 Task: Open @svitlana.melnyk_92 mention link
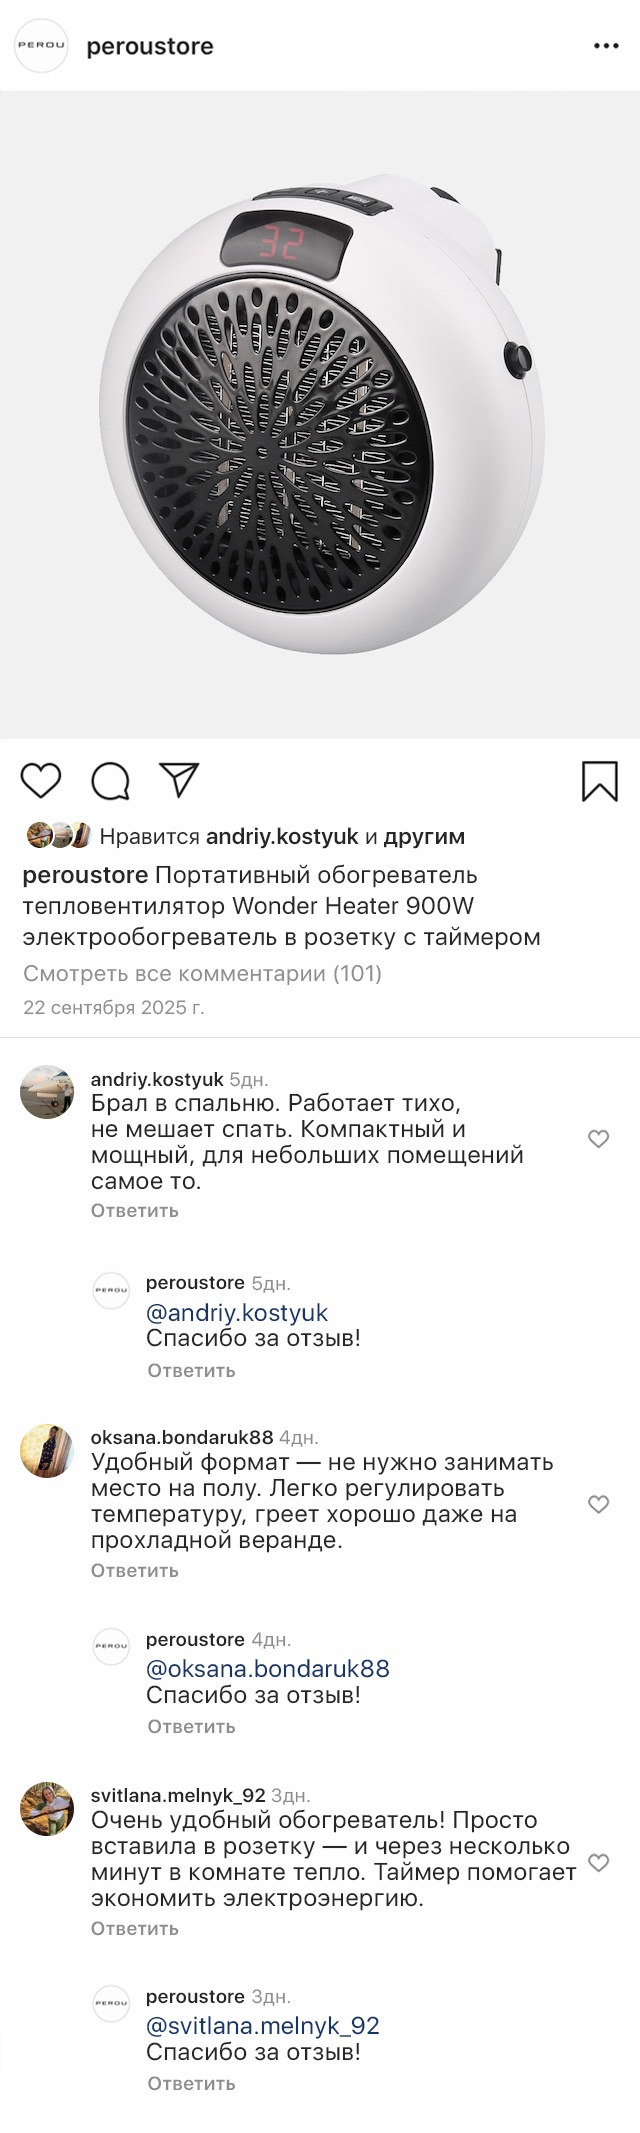[x=263, y=2026]
